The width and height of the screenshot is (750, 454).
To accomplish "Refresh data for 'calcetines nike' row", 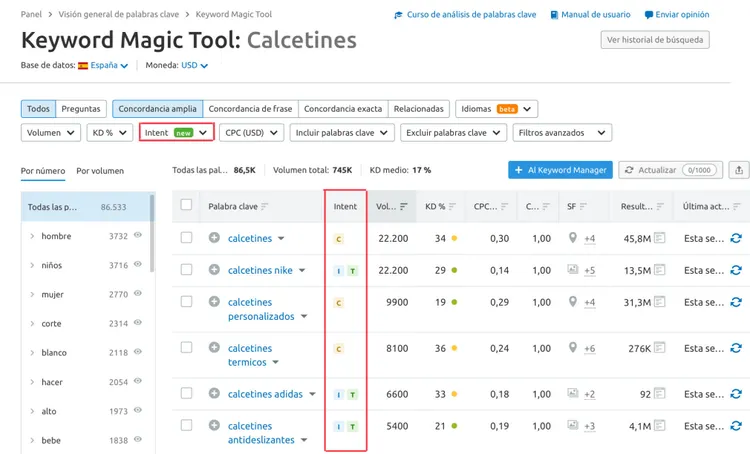I will pos(736,270).
